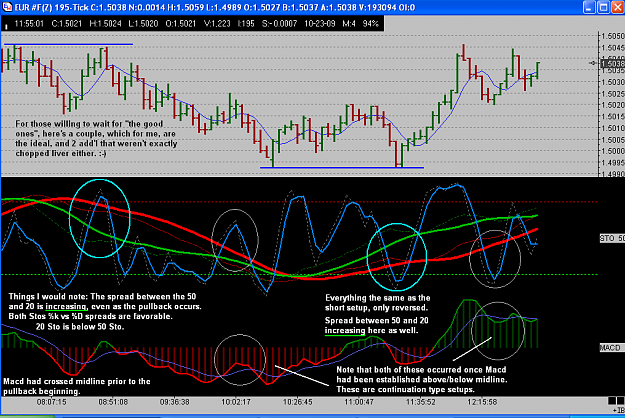Click the I:195 interval value in data bar
This screenshot has width=625, height=418.
246,24
